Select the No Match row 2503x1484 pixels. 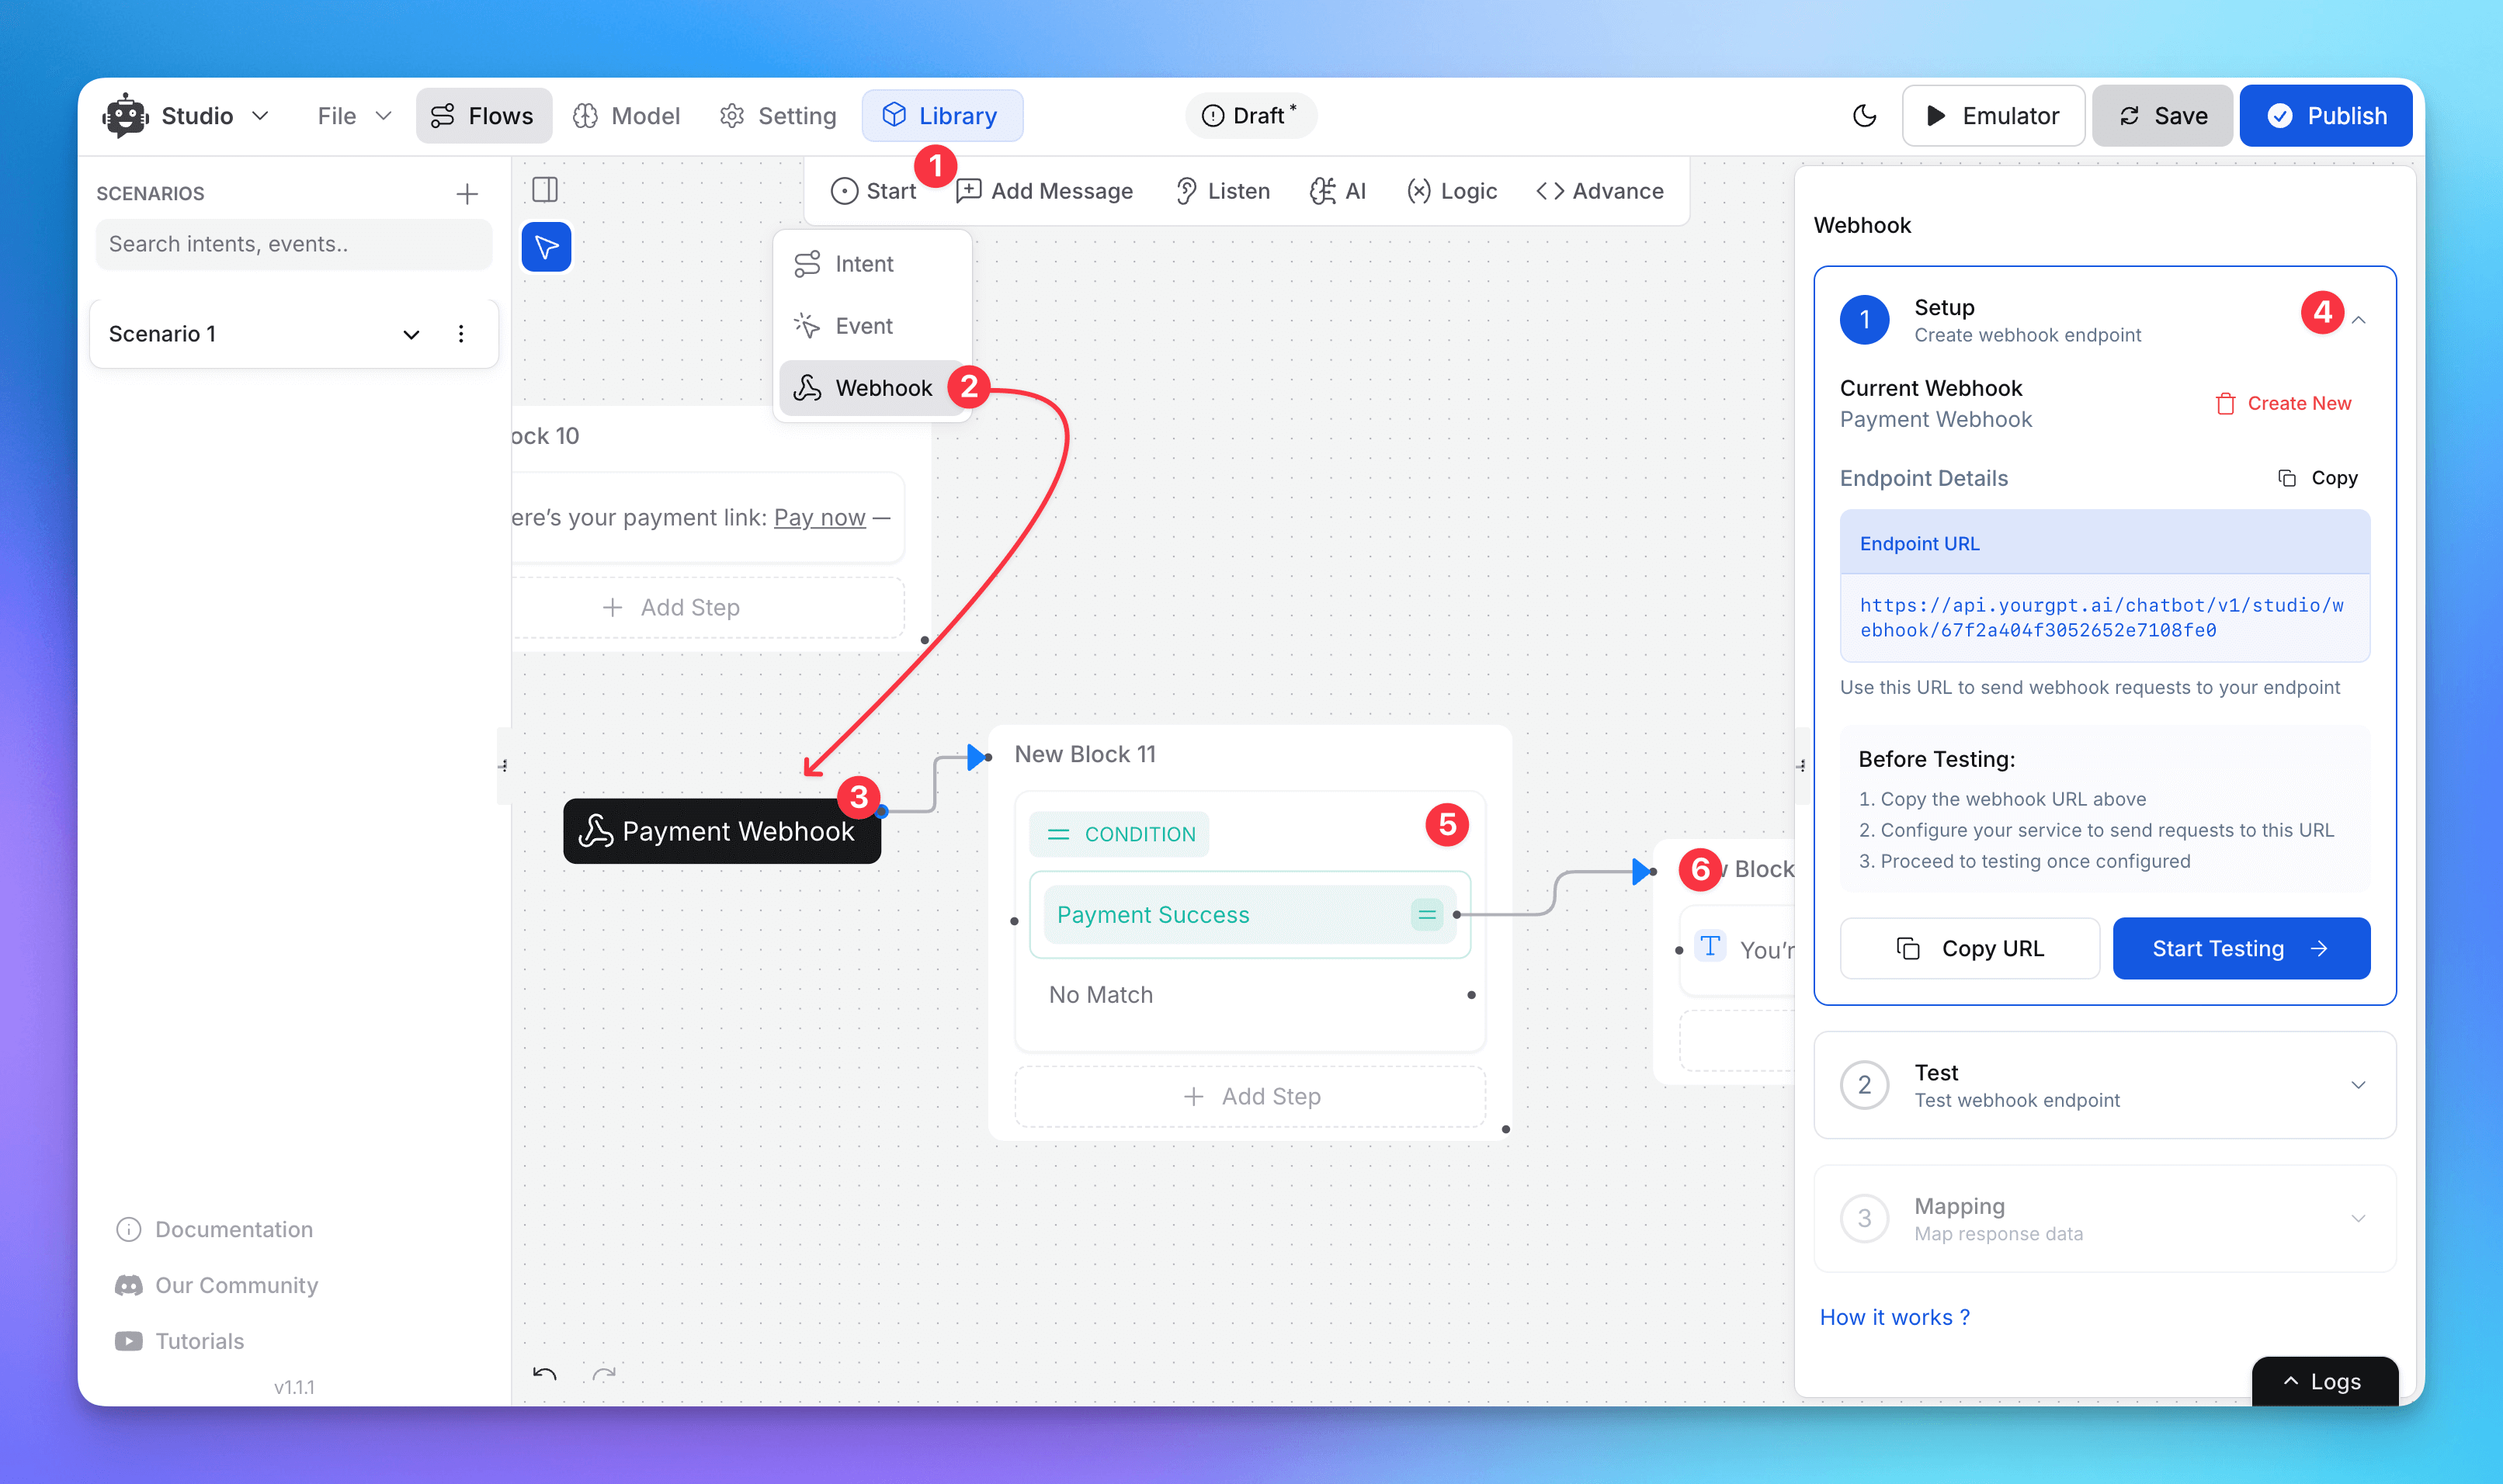1250,995
